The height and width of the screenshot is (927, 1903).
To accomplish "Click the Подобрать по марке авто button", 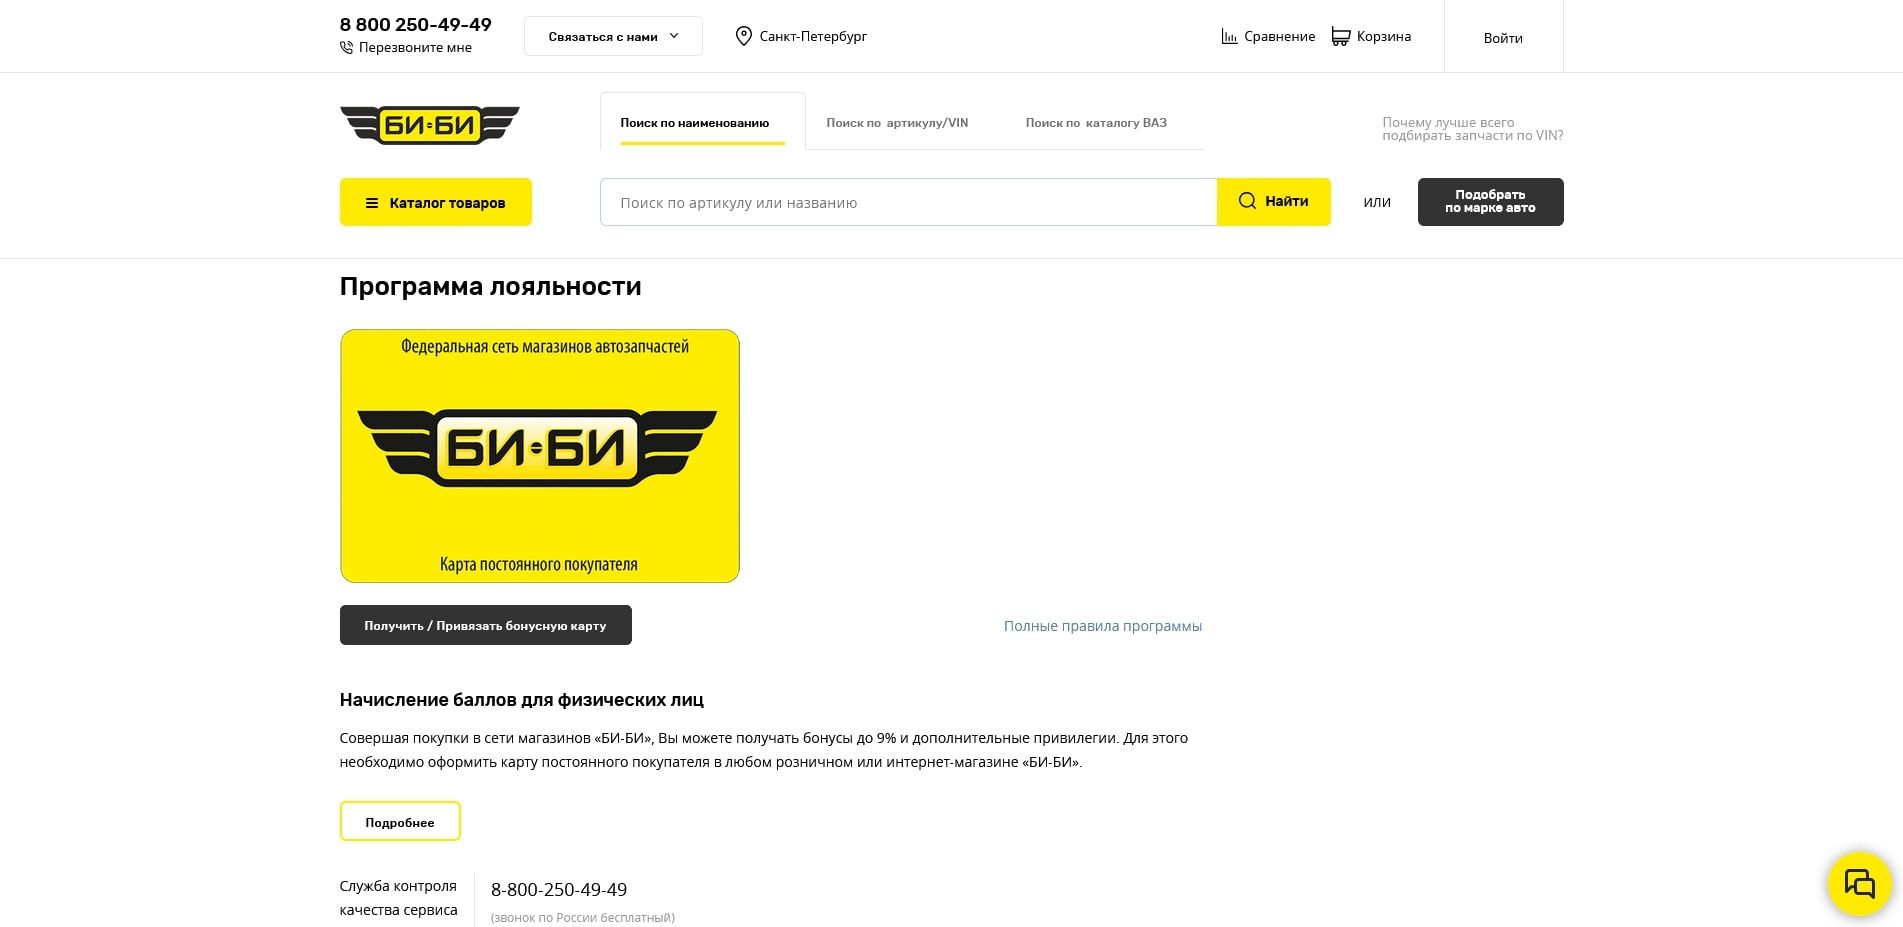I will pyautogui.click(x=1490, y=202).
